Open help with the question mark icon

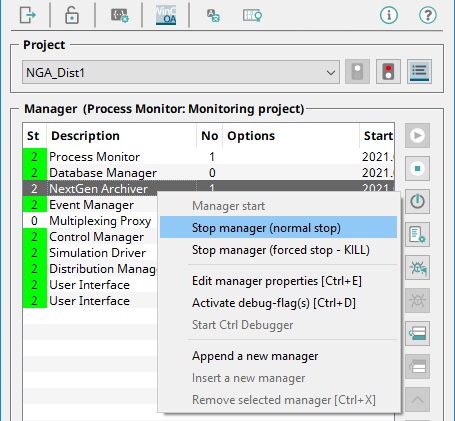click(428, 15)
